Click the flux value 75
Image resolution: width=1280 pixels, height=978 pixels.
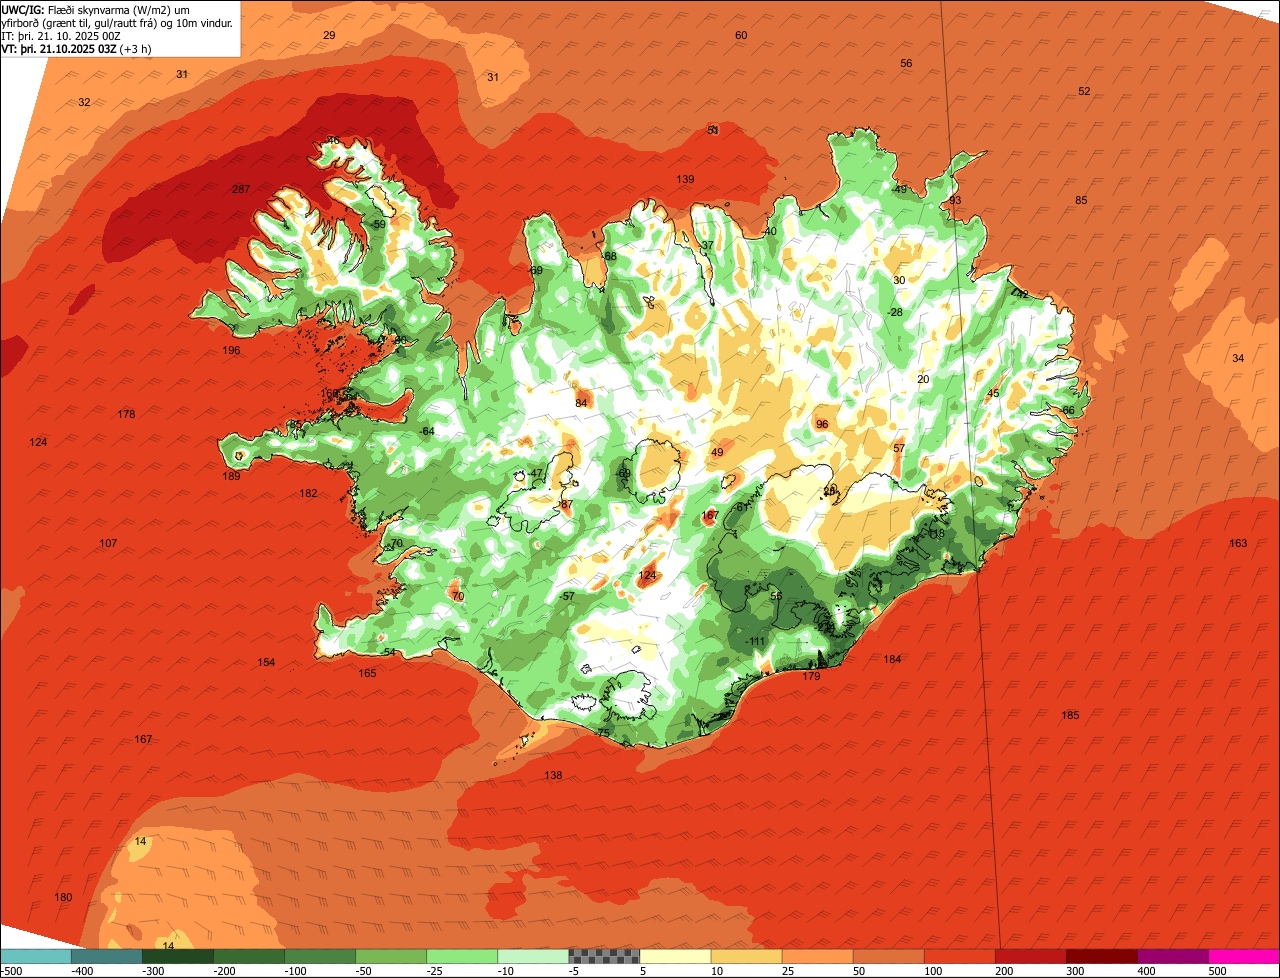click(x=603, y=732)
